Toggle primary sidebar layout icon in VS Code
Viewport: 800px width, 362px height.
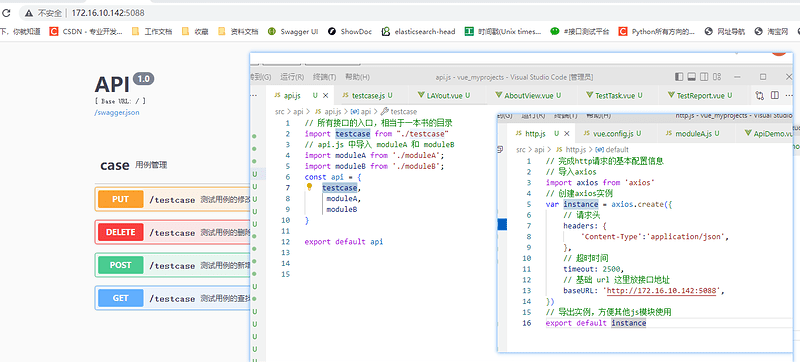click(679, 77)
